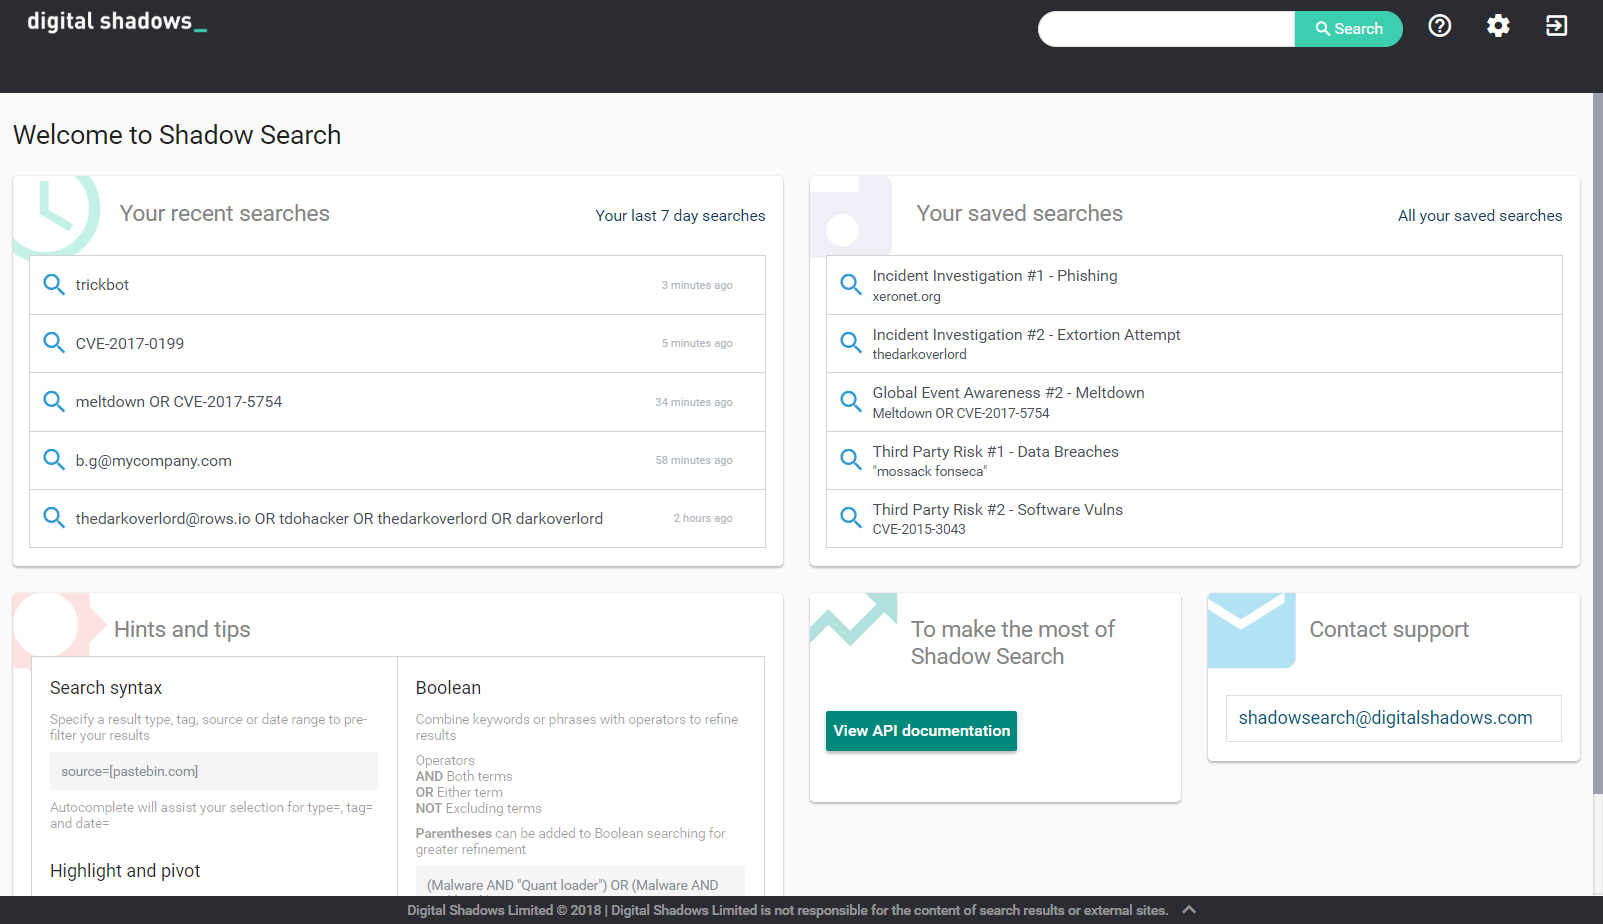The height and width of the screenshot is (924, 1603).
Task: Click the xeronet.org query text
Action: pyautogui.click(x=906, y=297)
